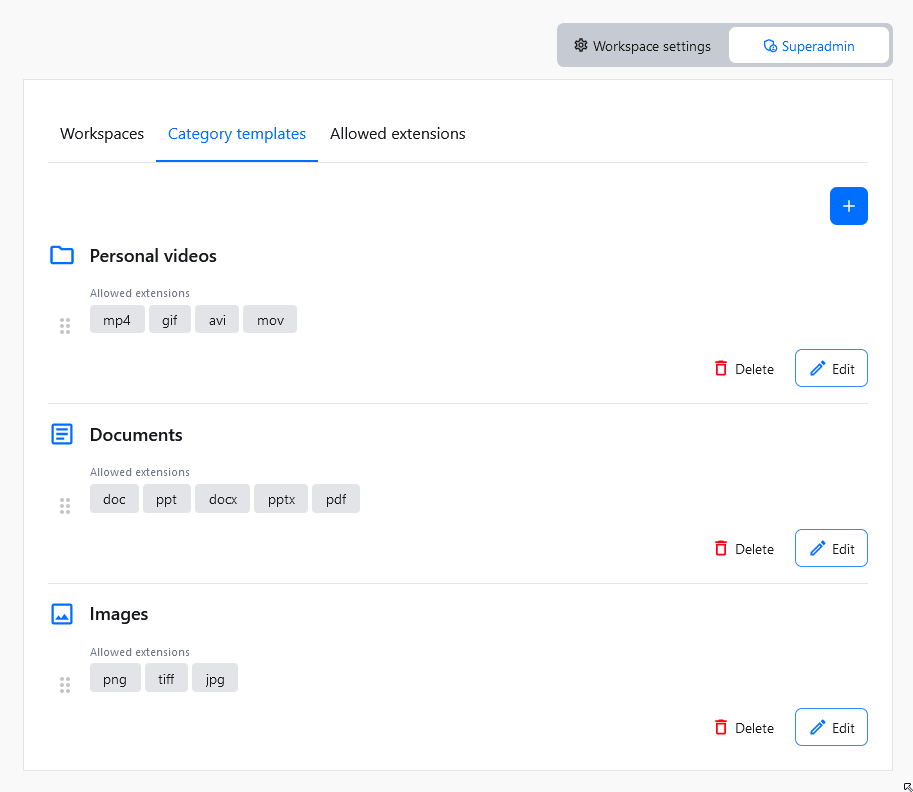The height and width of the screenshot is (792, 913).
Task: Delete the Images category template
Action: (744, 728)
